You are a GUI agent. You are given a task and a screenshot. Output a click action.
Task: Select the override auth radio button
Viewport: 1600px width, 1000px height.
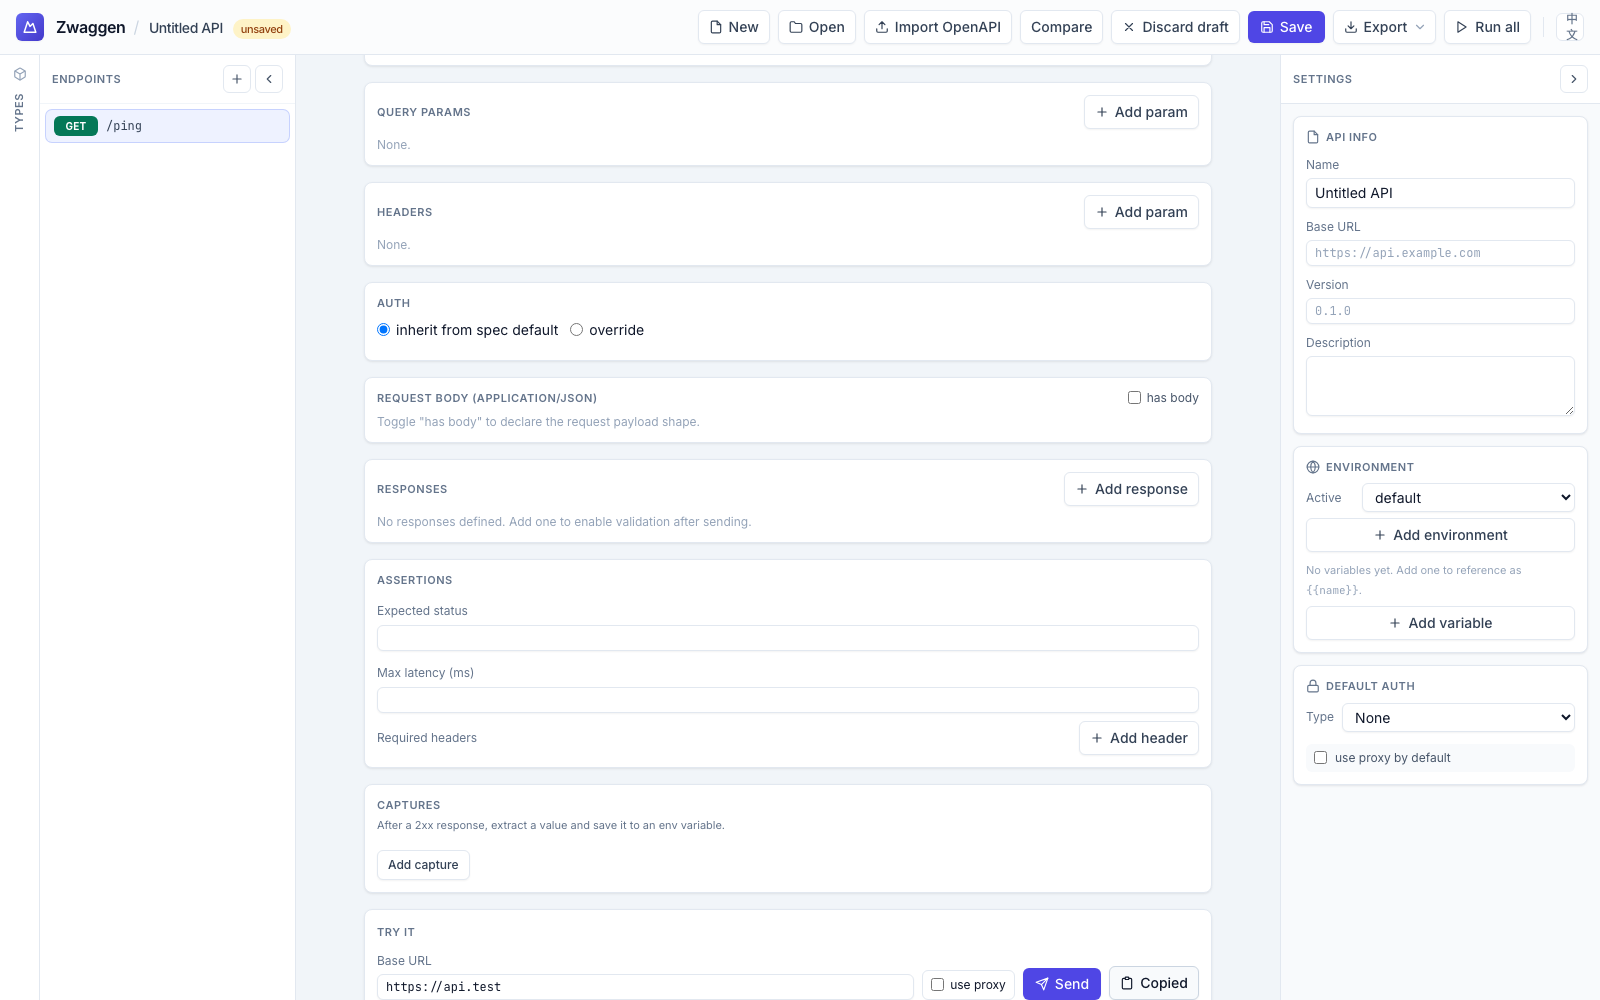point(576,329)
